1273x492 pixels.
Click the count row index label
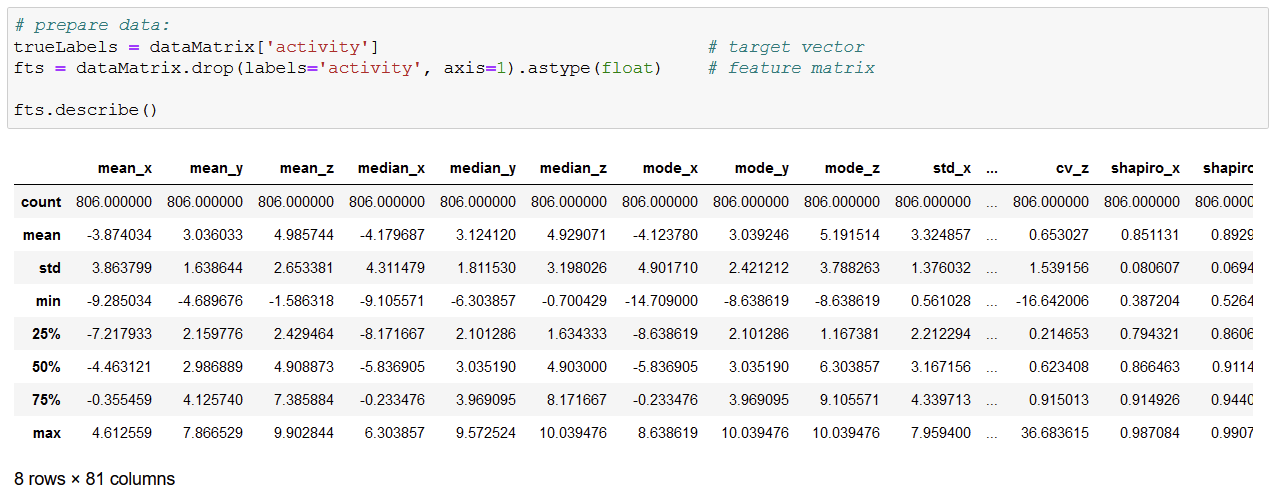click(41, 202)
